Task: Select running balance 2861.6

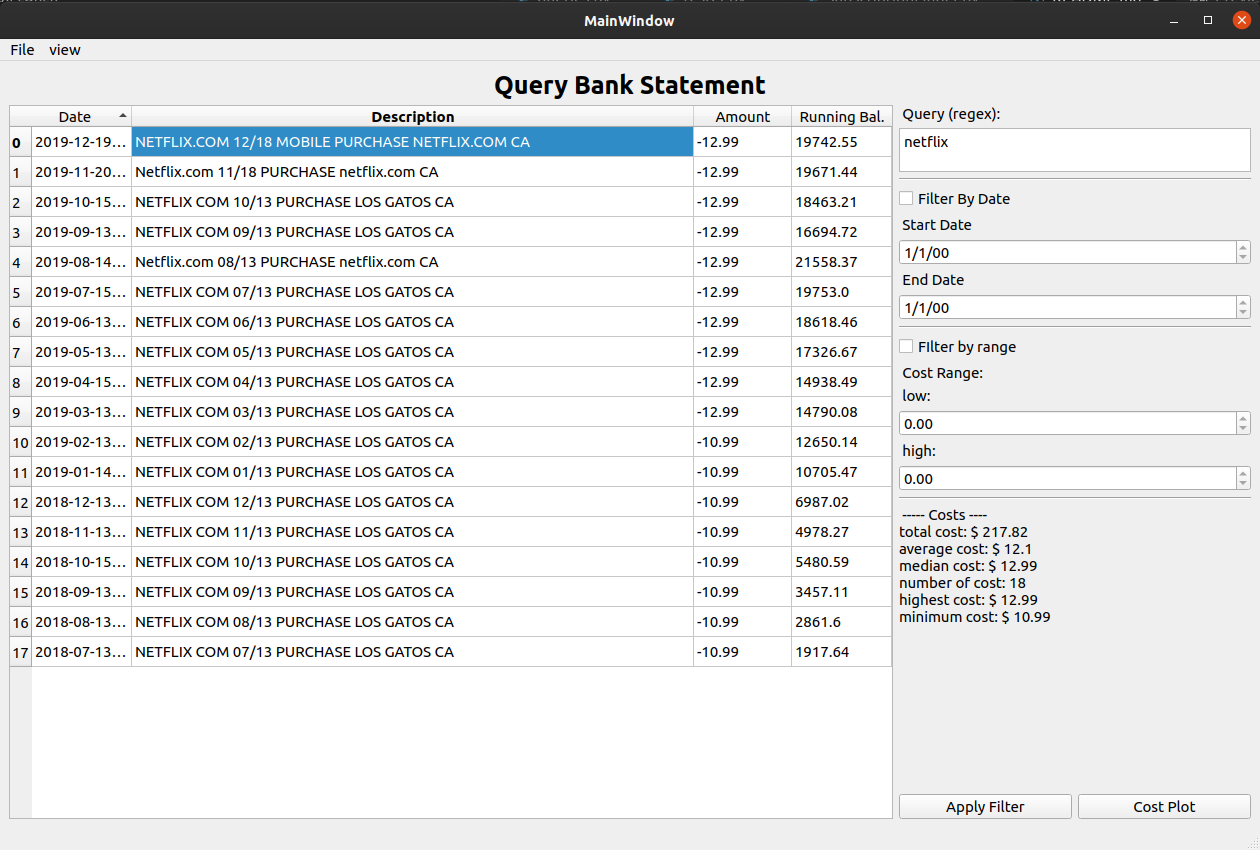Action: point(841,622)
